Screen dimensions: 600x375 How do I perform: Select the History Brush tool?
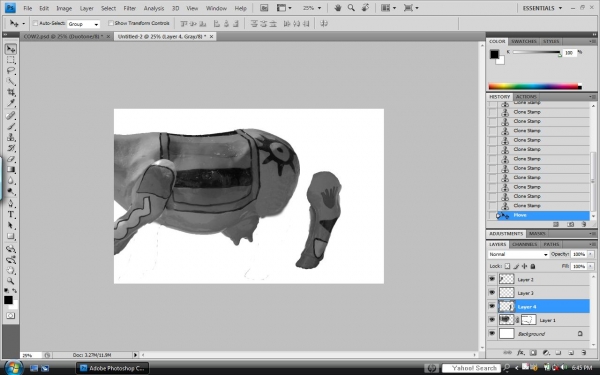[11, 148]
